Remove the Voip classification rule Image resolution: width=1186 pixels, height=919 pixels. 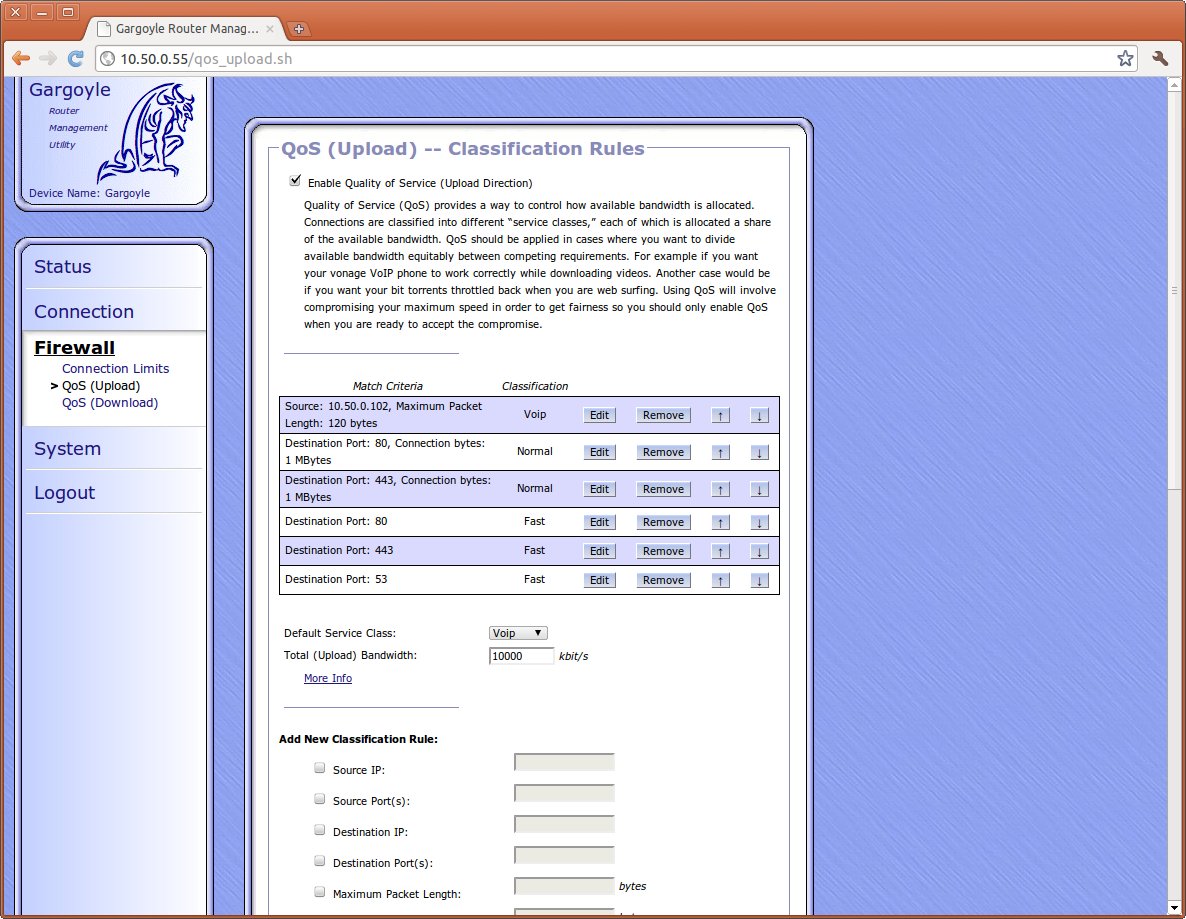coord(663,415)
